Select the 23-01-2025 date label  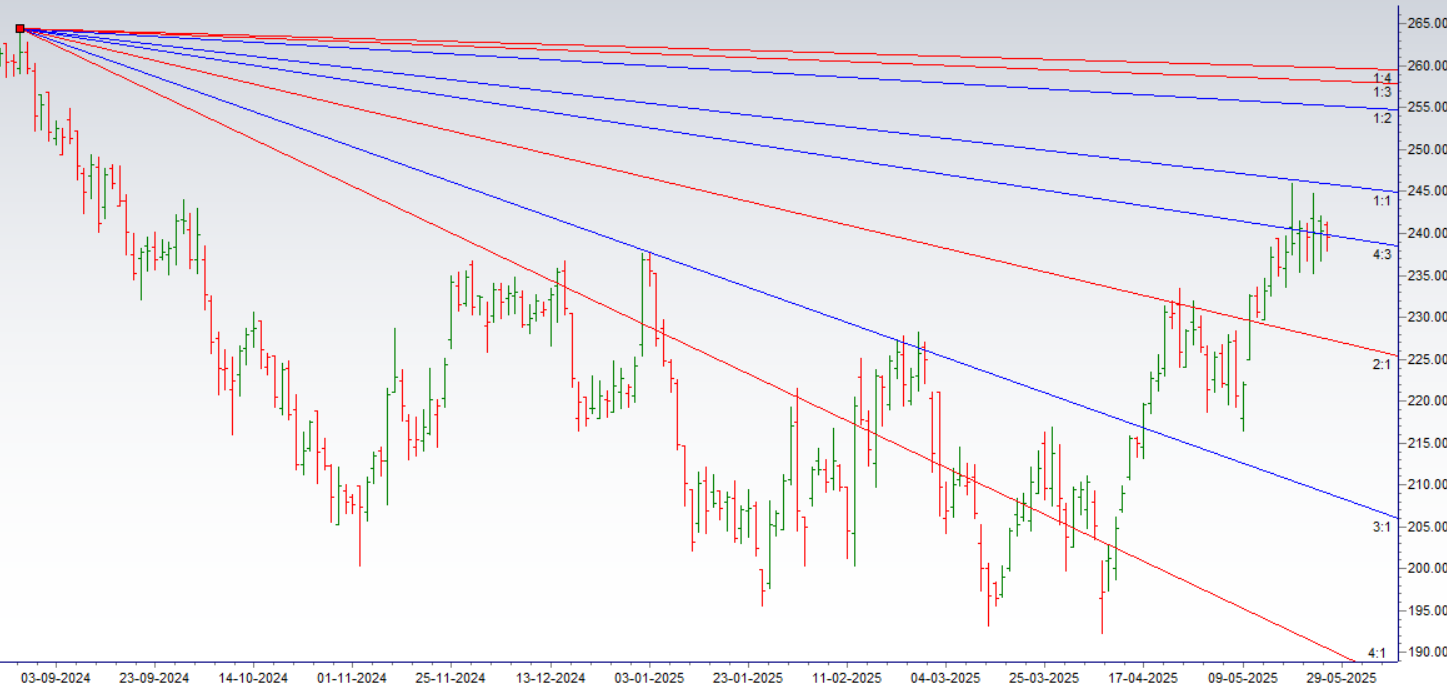pyautogui.click(x=748, y=678)
